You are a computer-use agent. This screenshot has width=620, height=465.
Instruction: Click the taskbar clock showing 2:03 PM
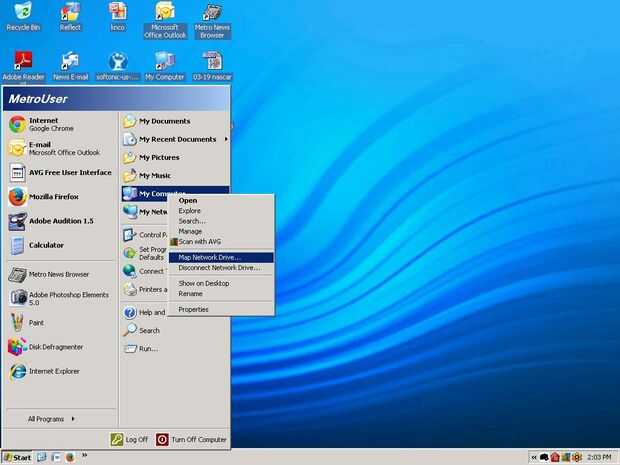pyautogui.click(x=599, y=457)
